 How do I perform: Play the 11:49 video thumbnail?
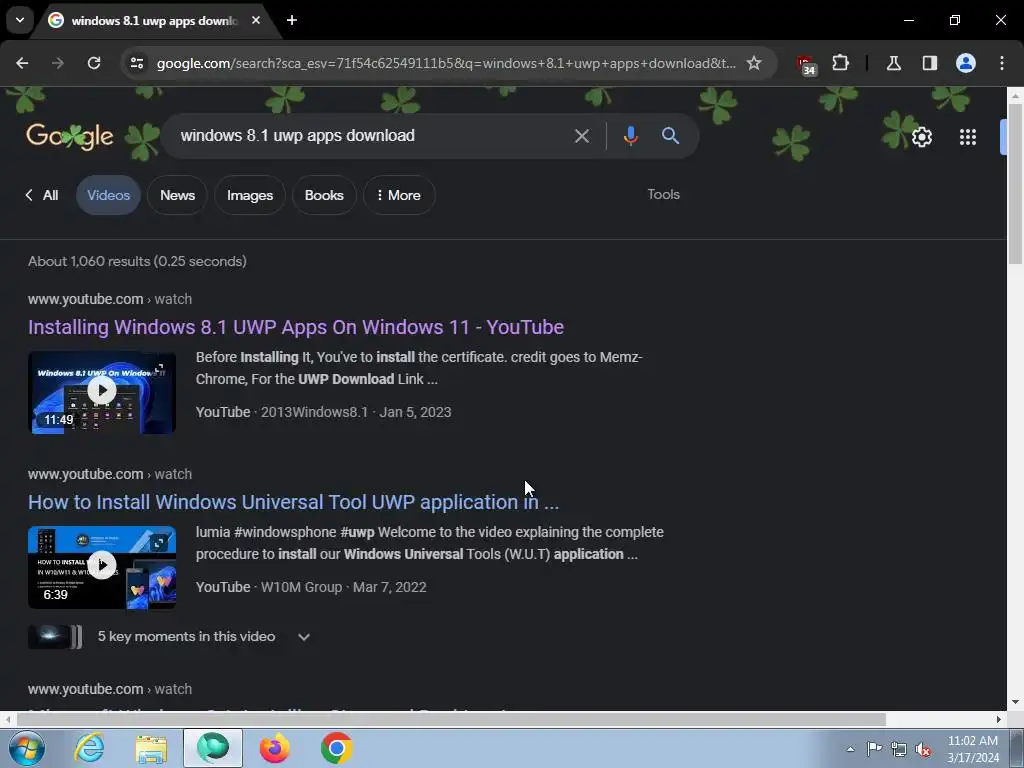(x=102, y=392)
